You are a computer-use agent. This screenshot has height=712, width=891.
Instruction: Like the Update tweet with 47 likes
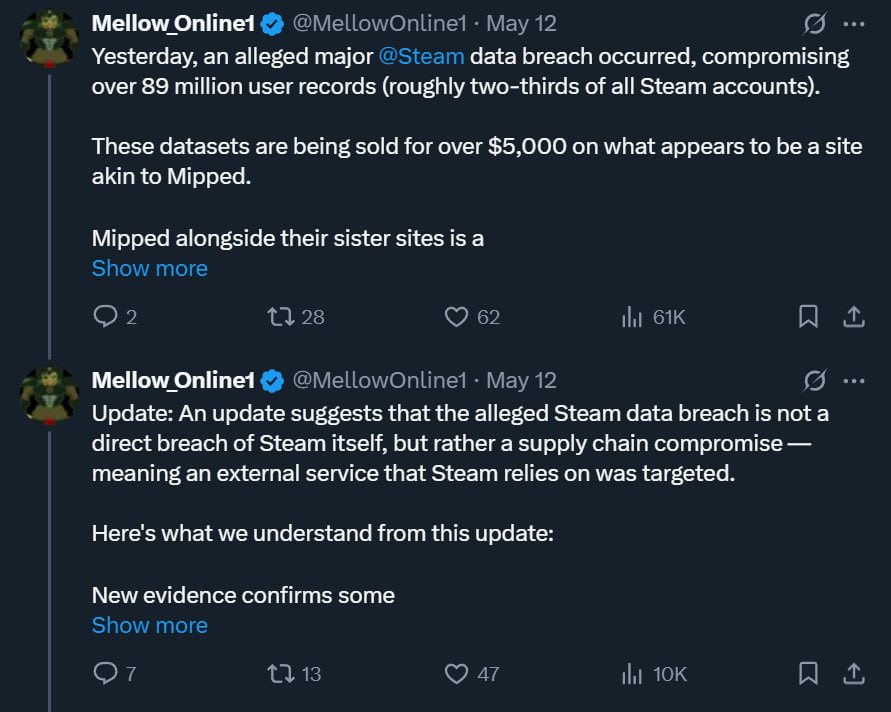click(x=457, y=674)
